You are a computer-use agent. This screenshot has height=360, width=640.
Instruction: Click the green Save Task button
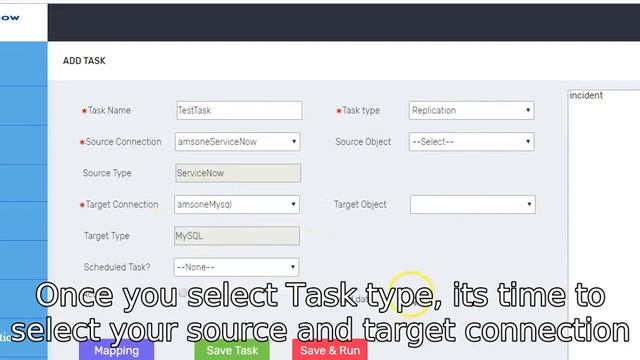[x=232, y=350]
